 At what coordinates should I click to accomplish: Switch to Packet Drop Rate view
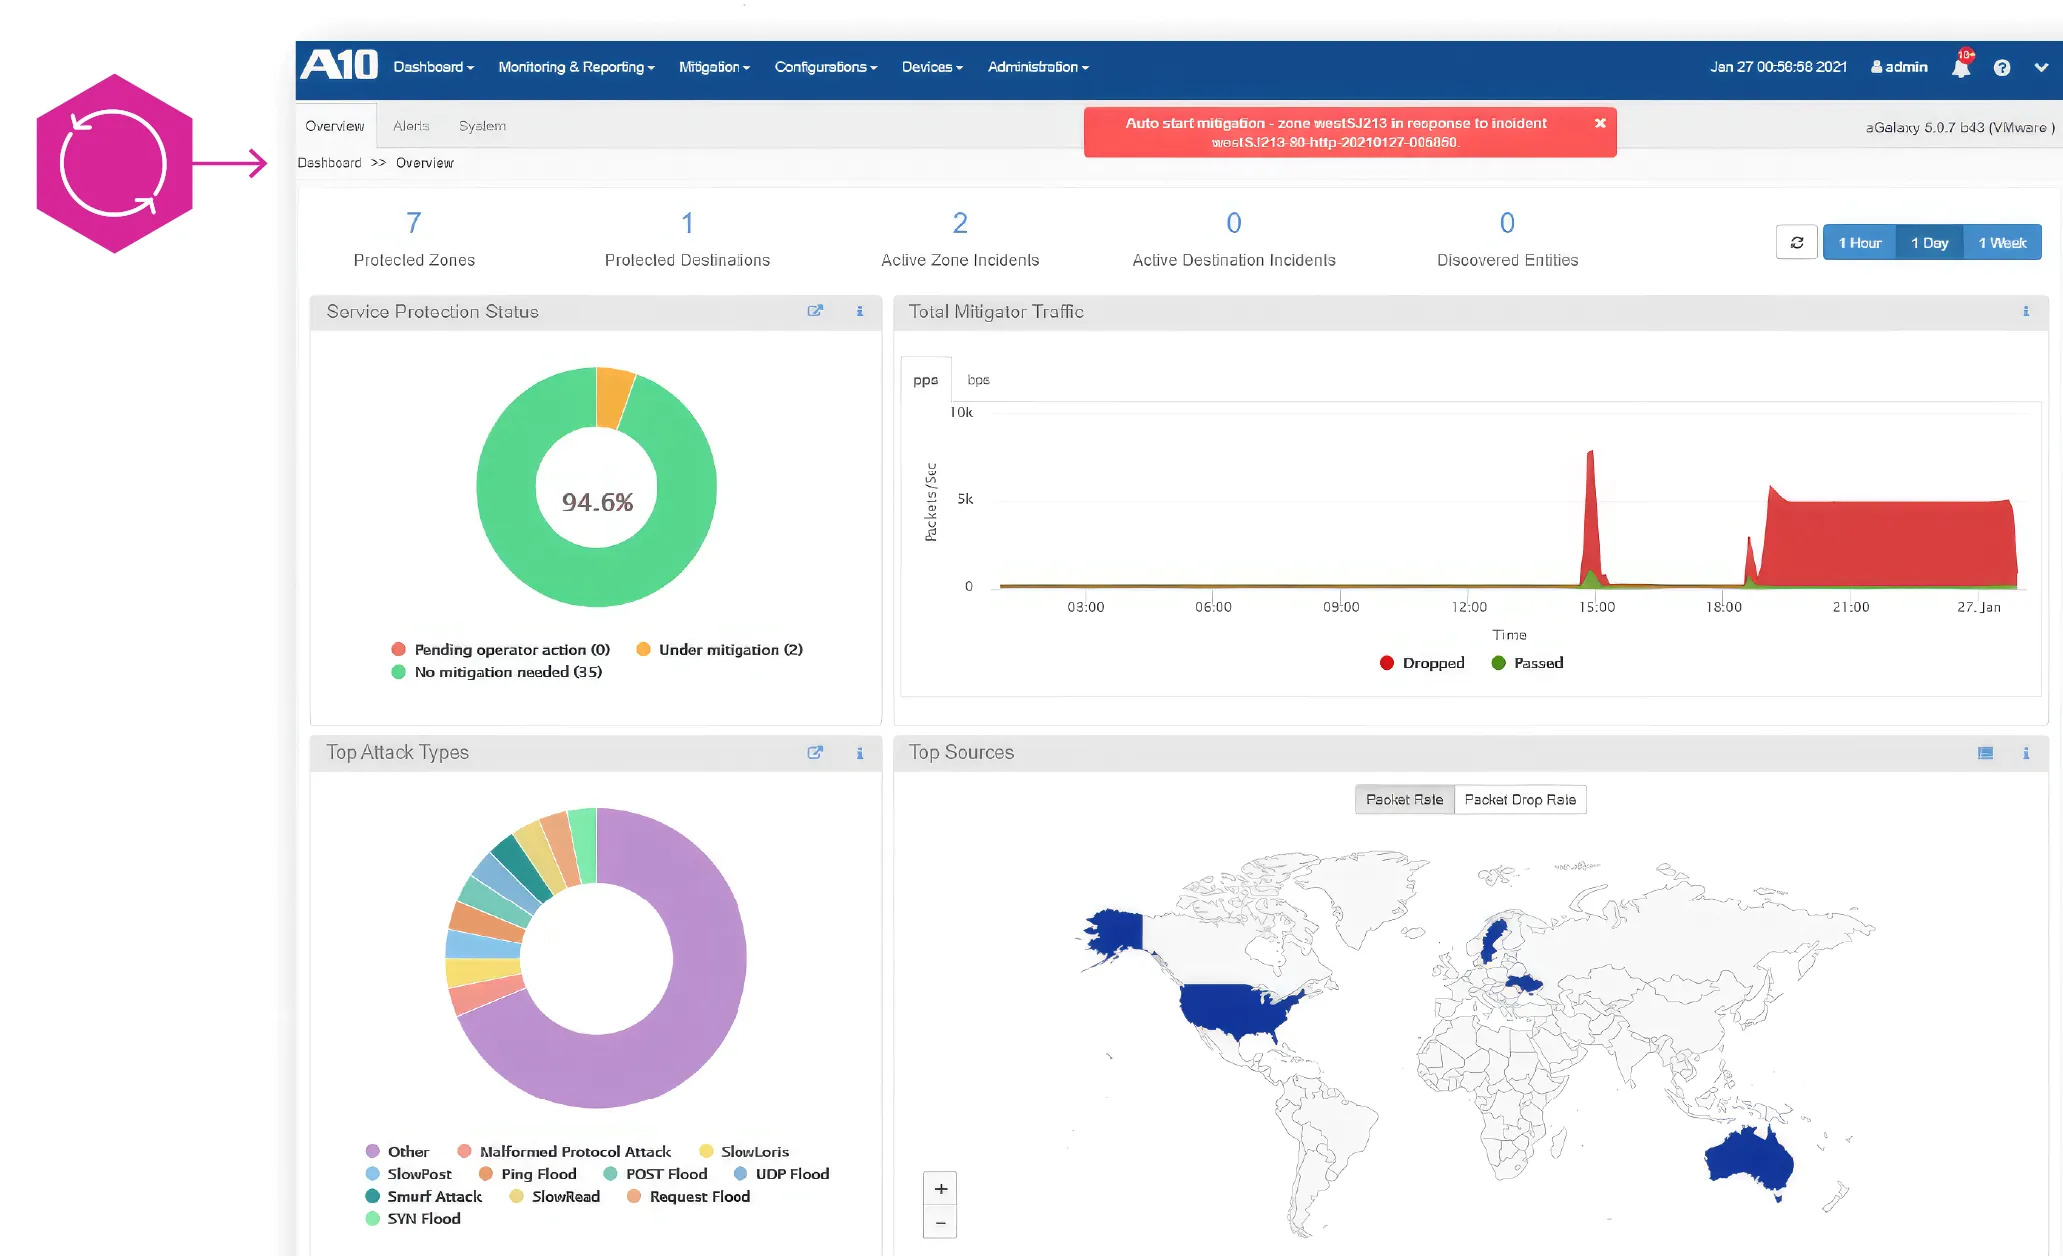[1520, 799]
